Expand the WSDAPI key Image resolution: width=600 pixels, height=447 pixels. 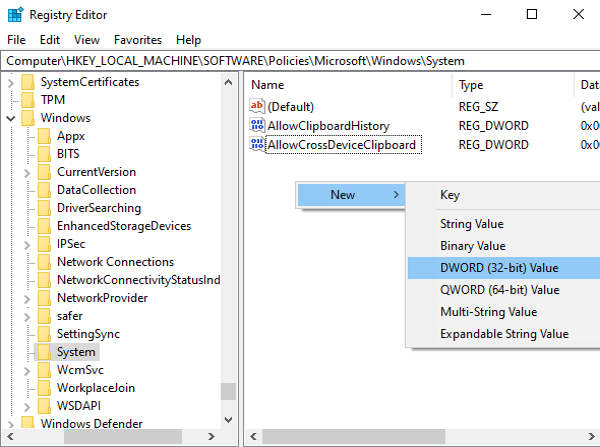[x=27, y=407]
